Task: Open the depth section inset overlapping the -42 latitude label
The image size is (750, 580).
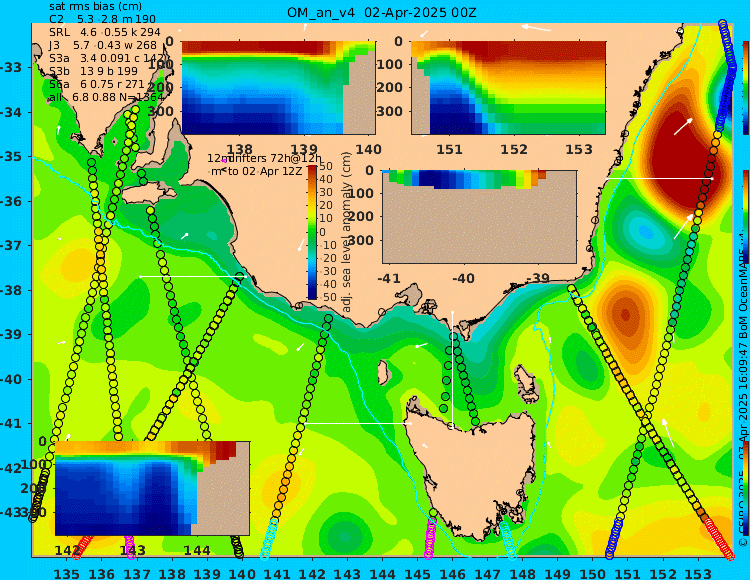Action: point(152,488)
